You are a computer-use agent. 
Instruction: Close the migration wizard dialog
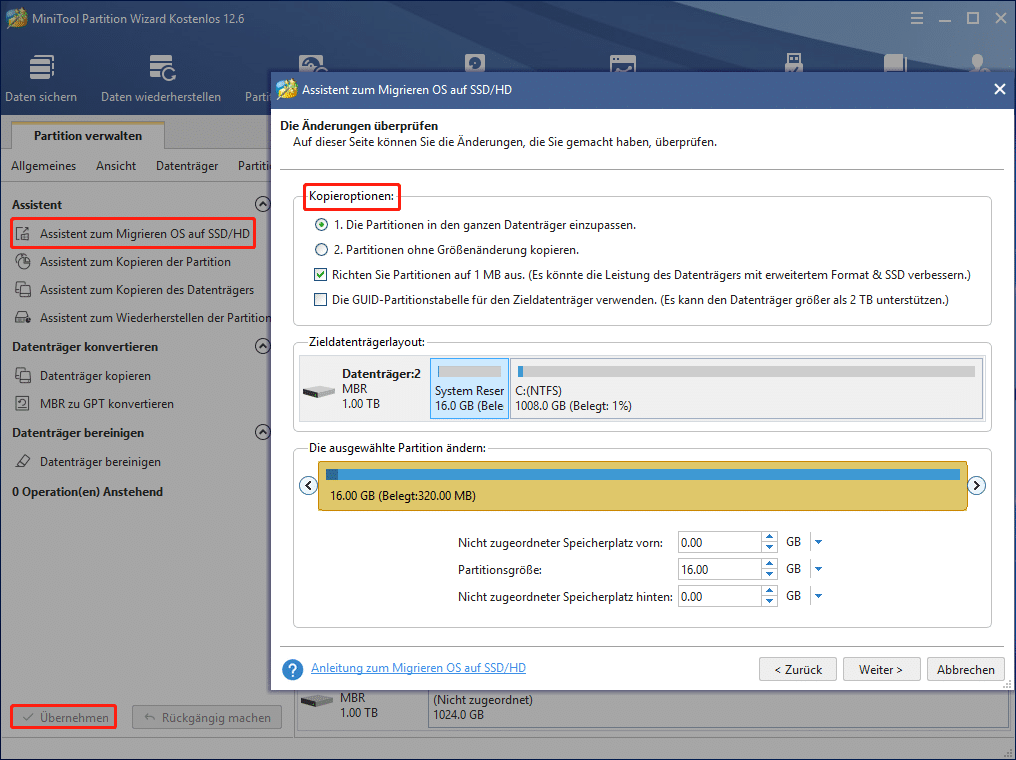click(x=1000, y=89)
